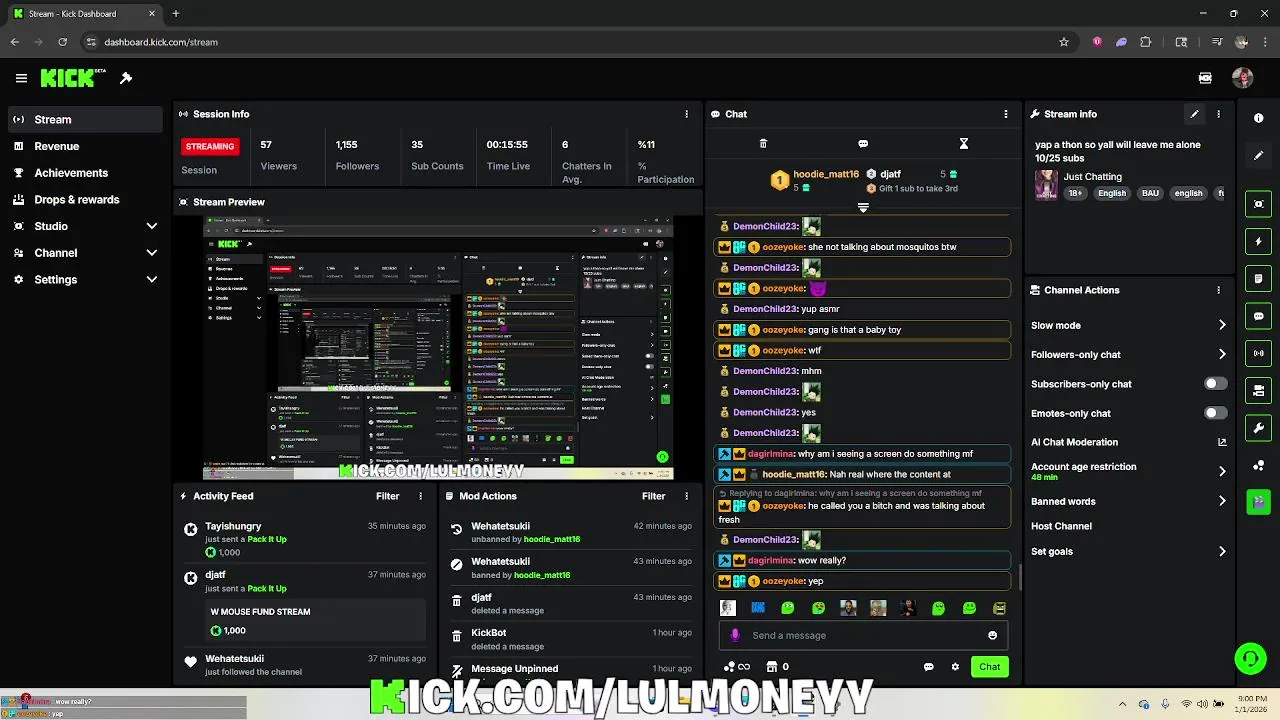Select Drops & rewards in sidebar

[x=84, y=199]
